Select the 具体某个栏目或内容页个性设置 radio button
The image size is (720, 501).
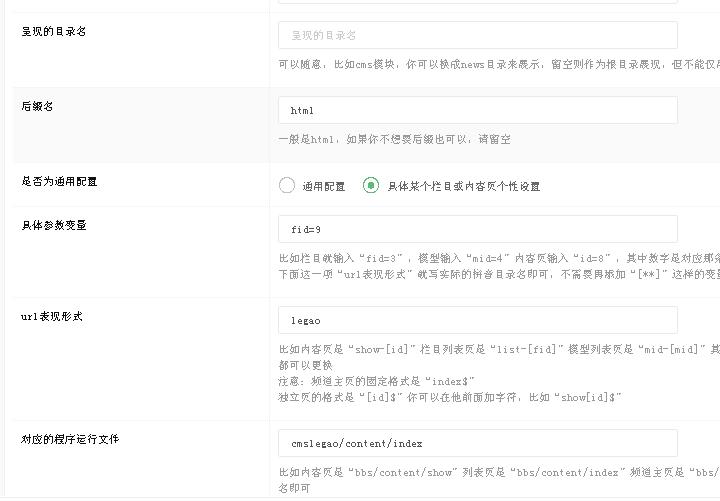click(371, 185)
